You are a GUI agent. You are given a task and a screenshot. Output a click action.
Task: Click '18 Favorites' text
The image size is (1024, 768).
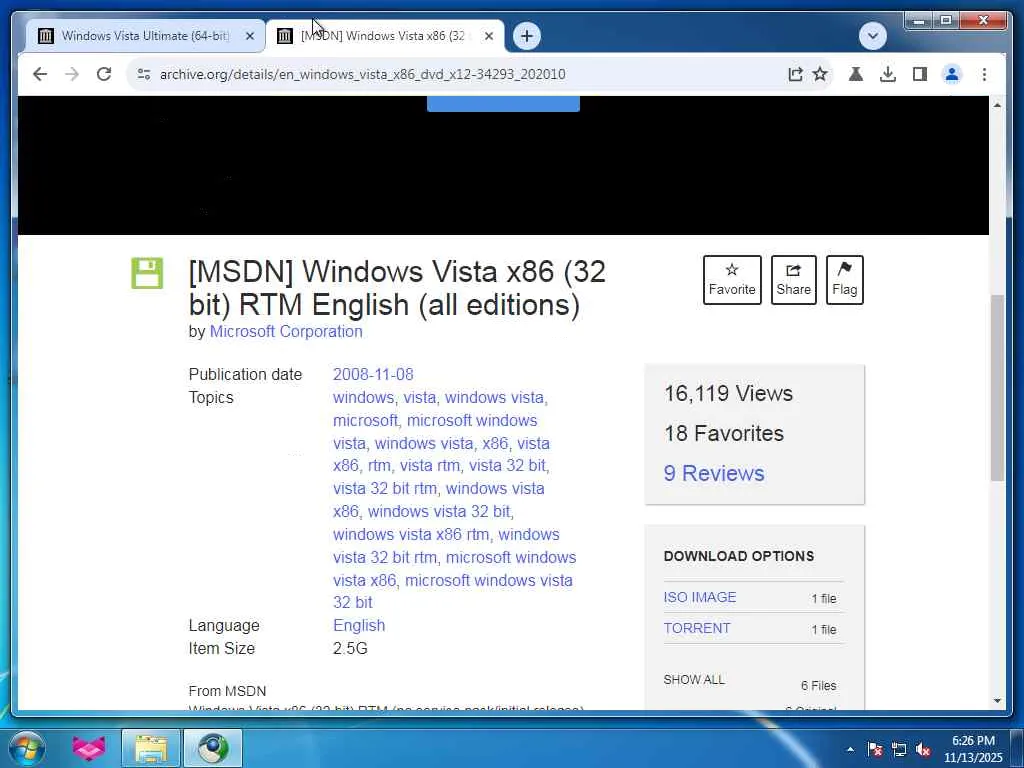(724, 433)
